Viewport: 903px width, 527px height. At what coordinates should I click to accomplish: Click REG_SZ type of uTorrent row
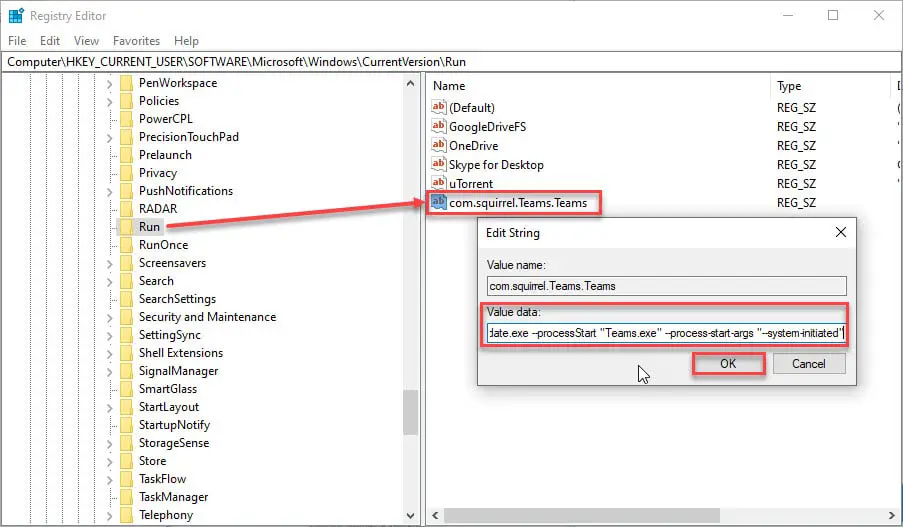(x=796, y=184)
